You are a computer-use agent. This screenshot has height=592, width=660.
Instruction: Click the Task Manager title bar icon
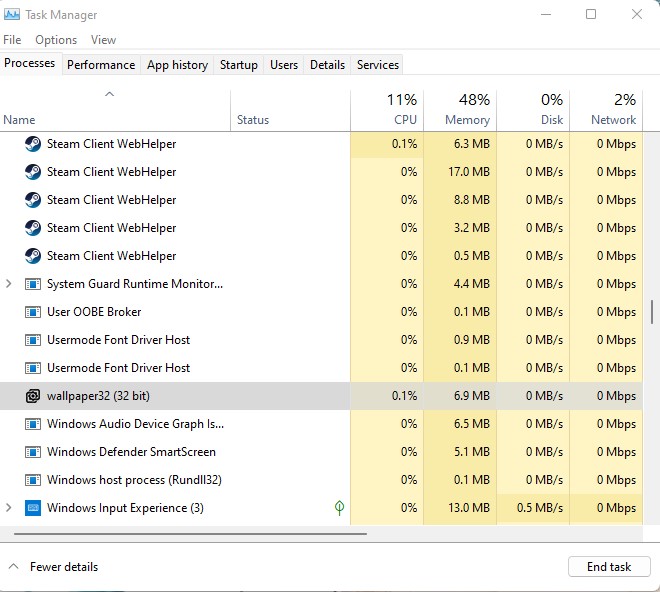point(12,14)
